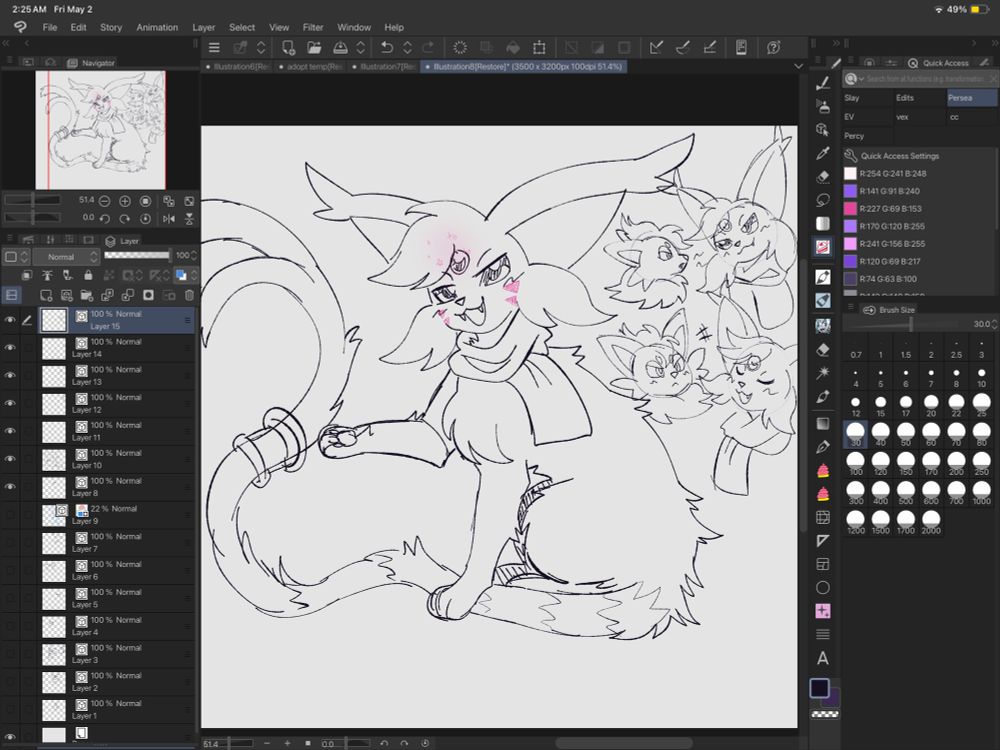Select the vex quick access set
This screenshot has height=750, width=1000.
click(x=919, y=117)
